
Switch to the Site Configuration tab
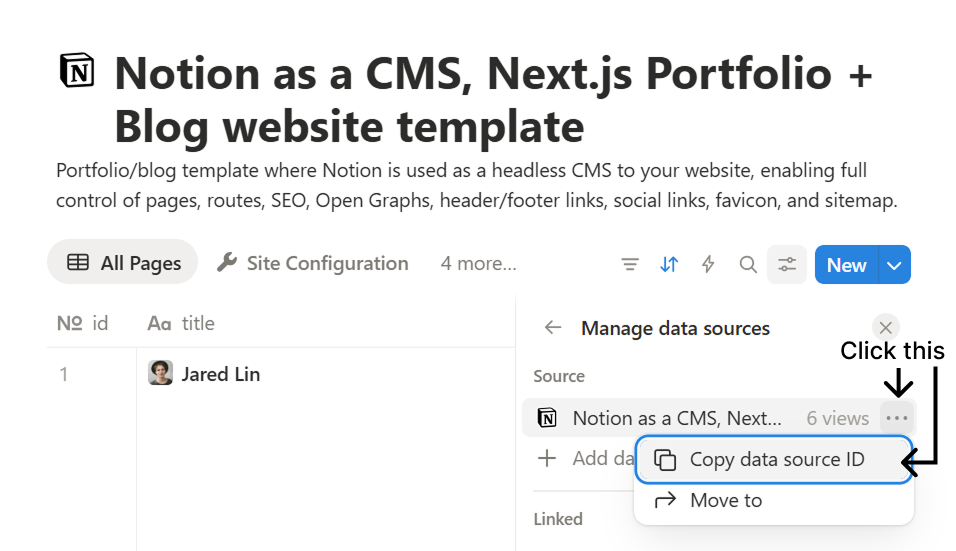(313, 264)
